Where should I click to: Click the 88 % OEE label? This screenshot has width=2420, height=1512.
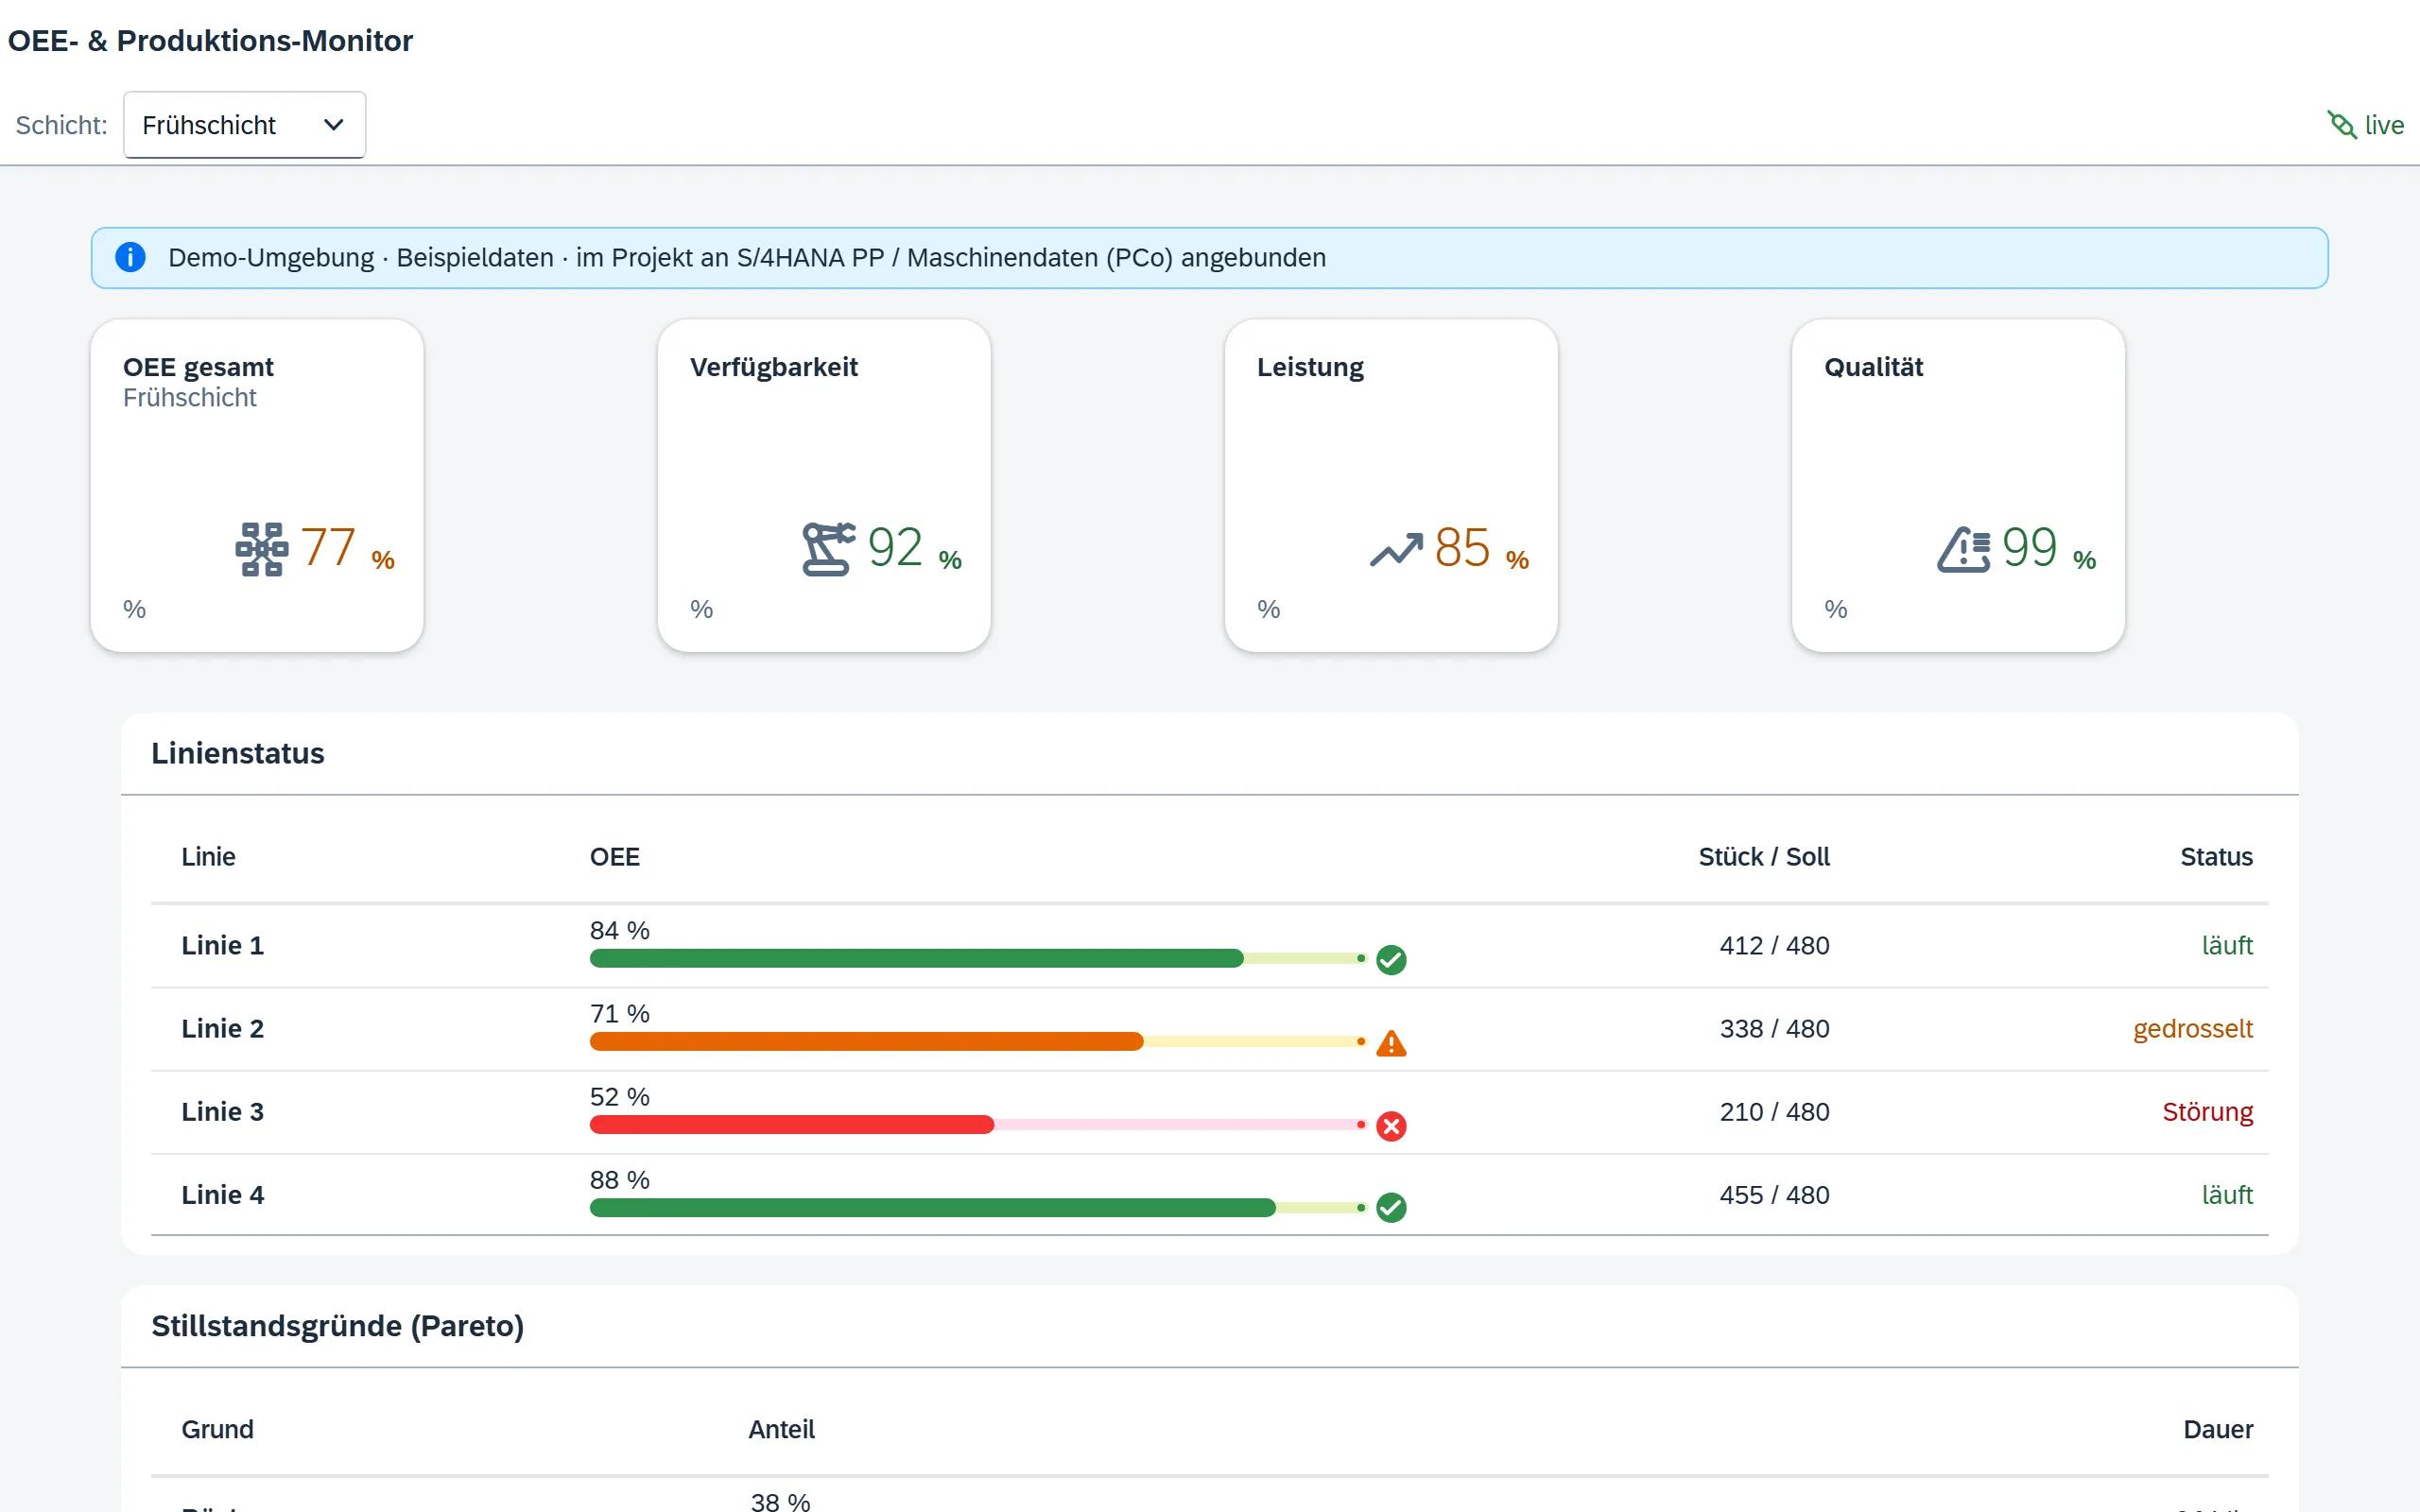click(619, 1179)
